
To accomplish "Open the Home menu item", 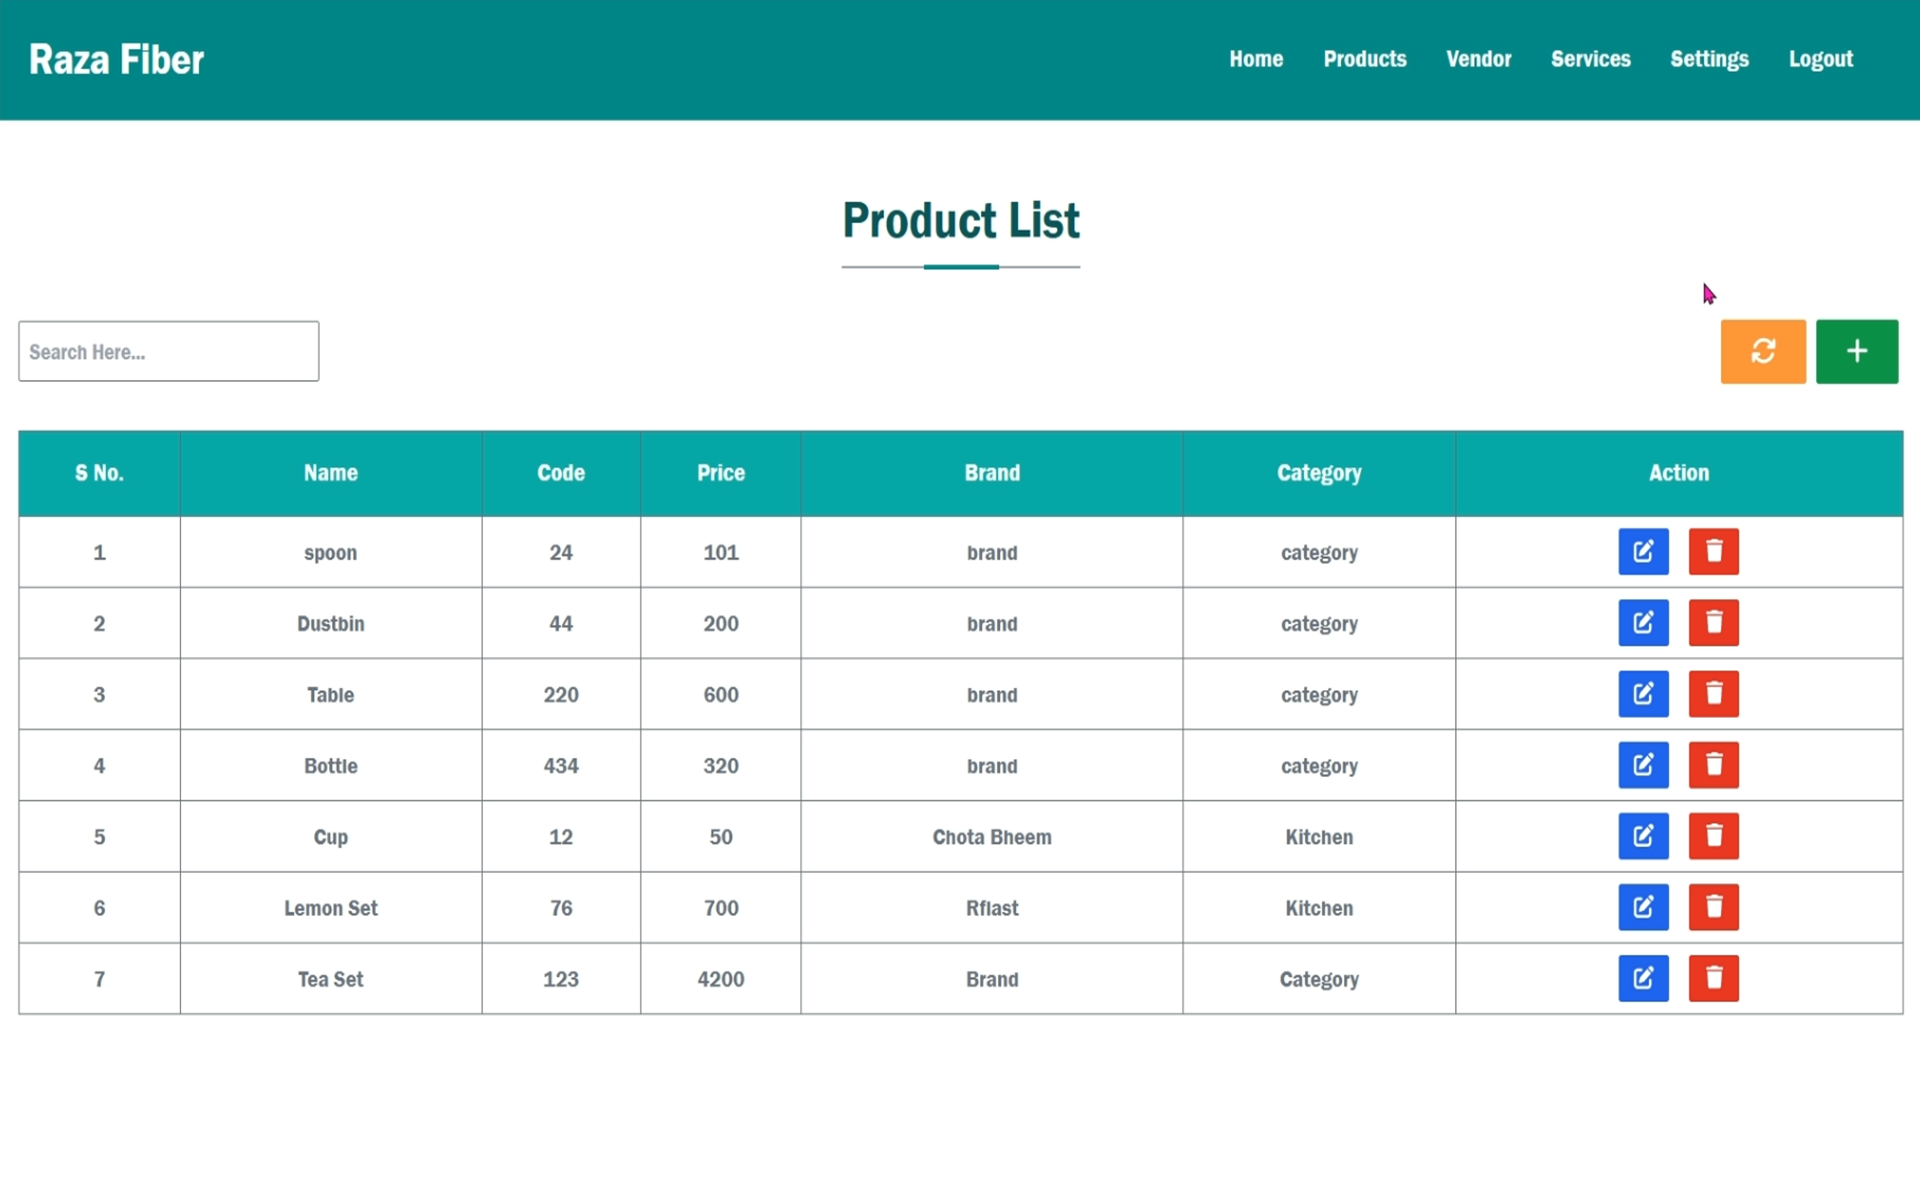I will pos(1256,59).
